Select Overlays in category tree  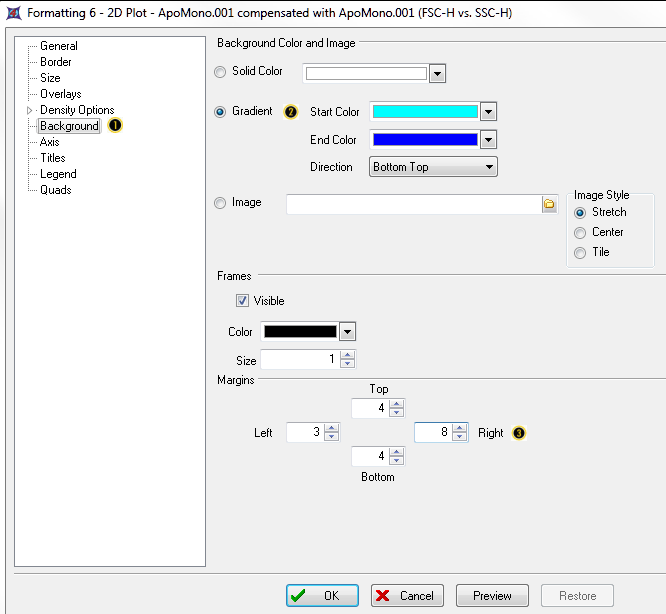pyautogui.click(x=61, y=94)
